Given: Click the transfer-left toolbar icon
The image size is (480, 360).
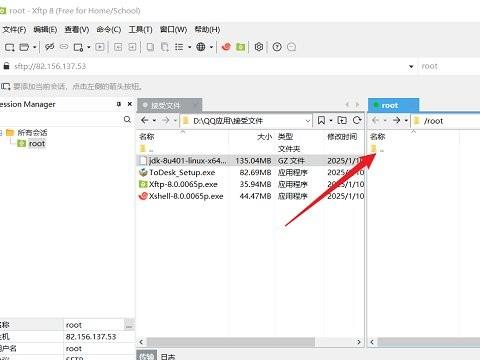Looking at the screenshot, I should point(118,47).
